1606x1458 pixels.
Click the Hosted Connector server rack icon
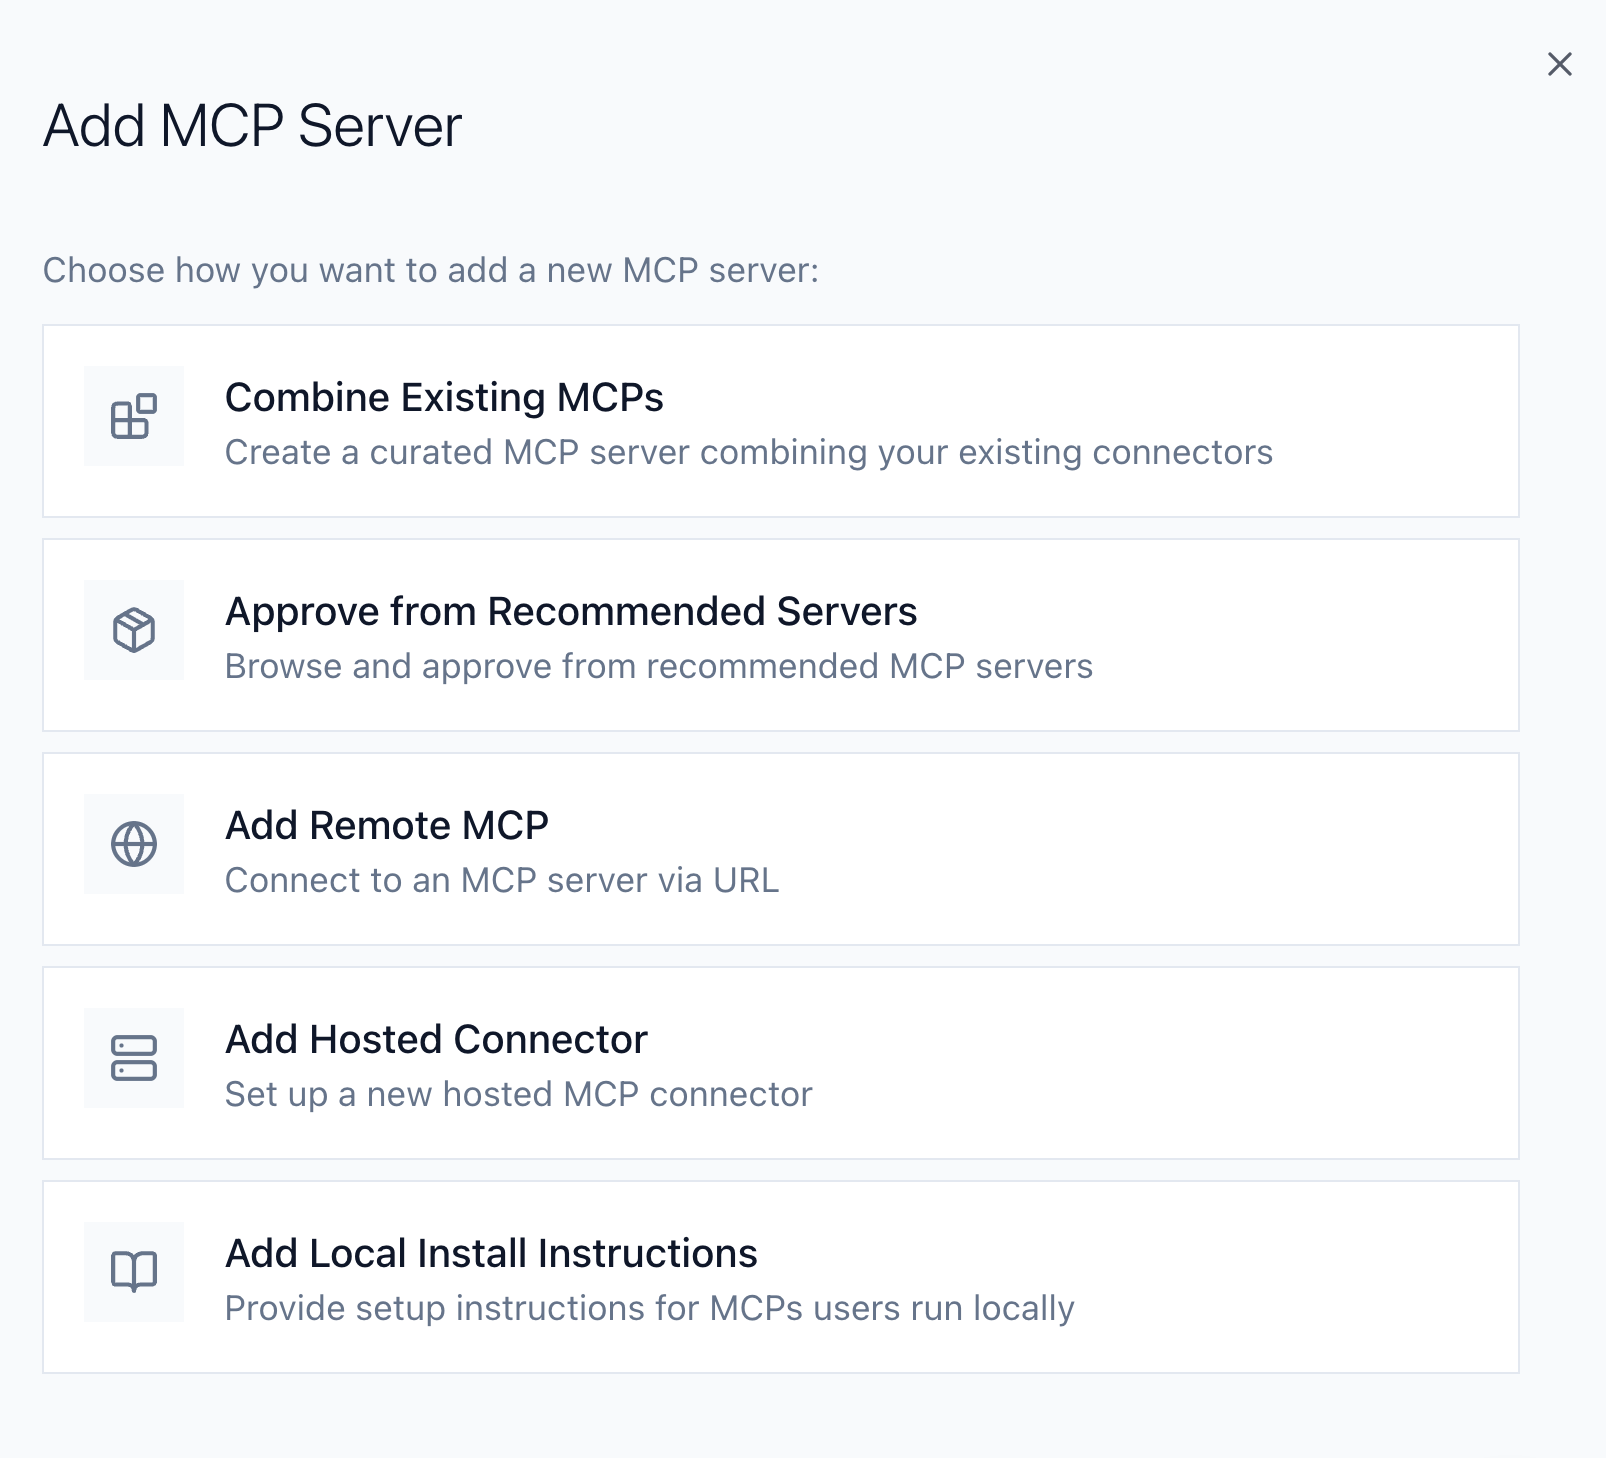click(x=134, y=1058)
